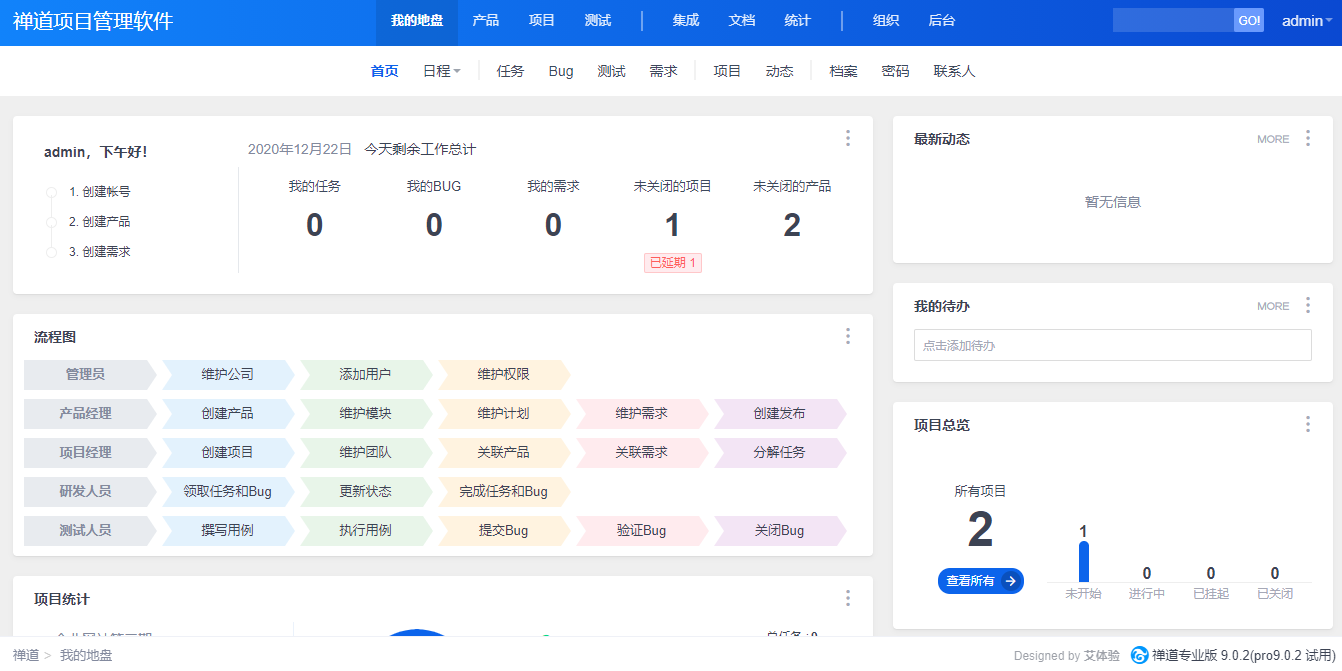Click the 禅道 logo icon in footer
Image resolution: width=1342 pixels, height=671 pixels.
1139,655
